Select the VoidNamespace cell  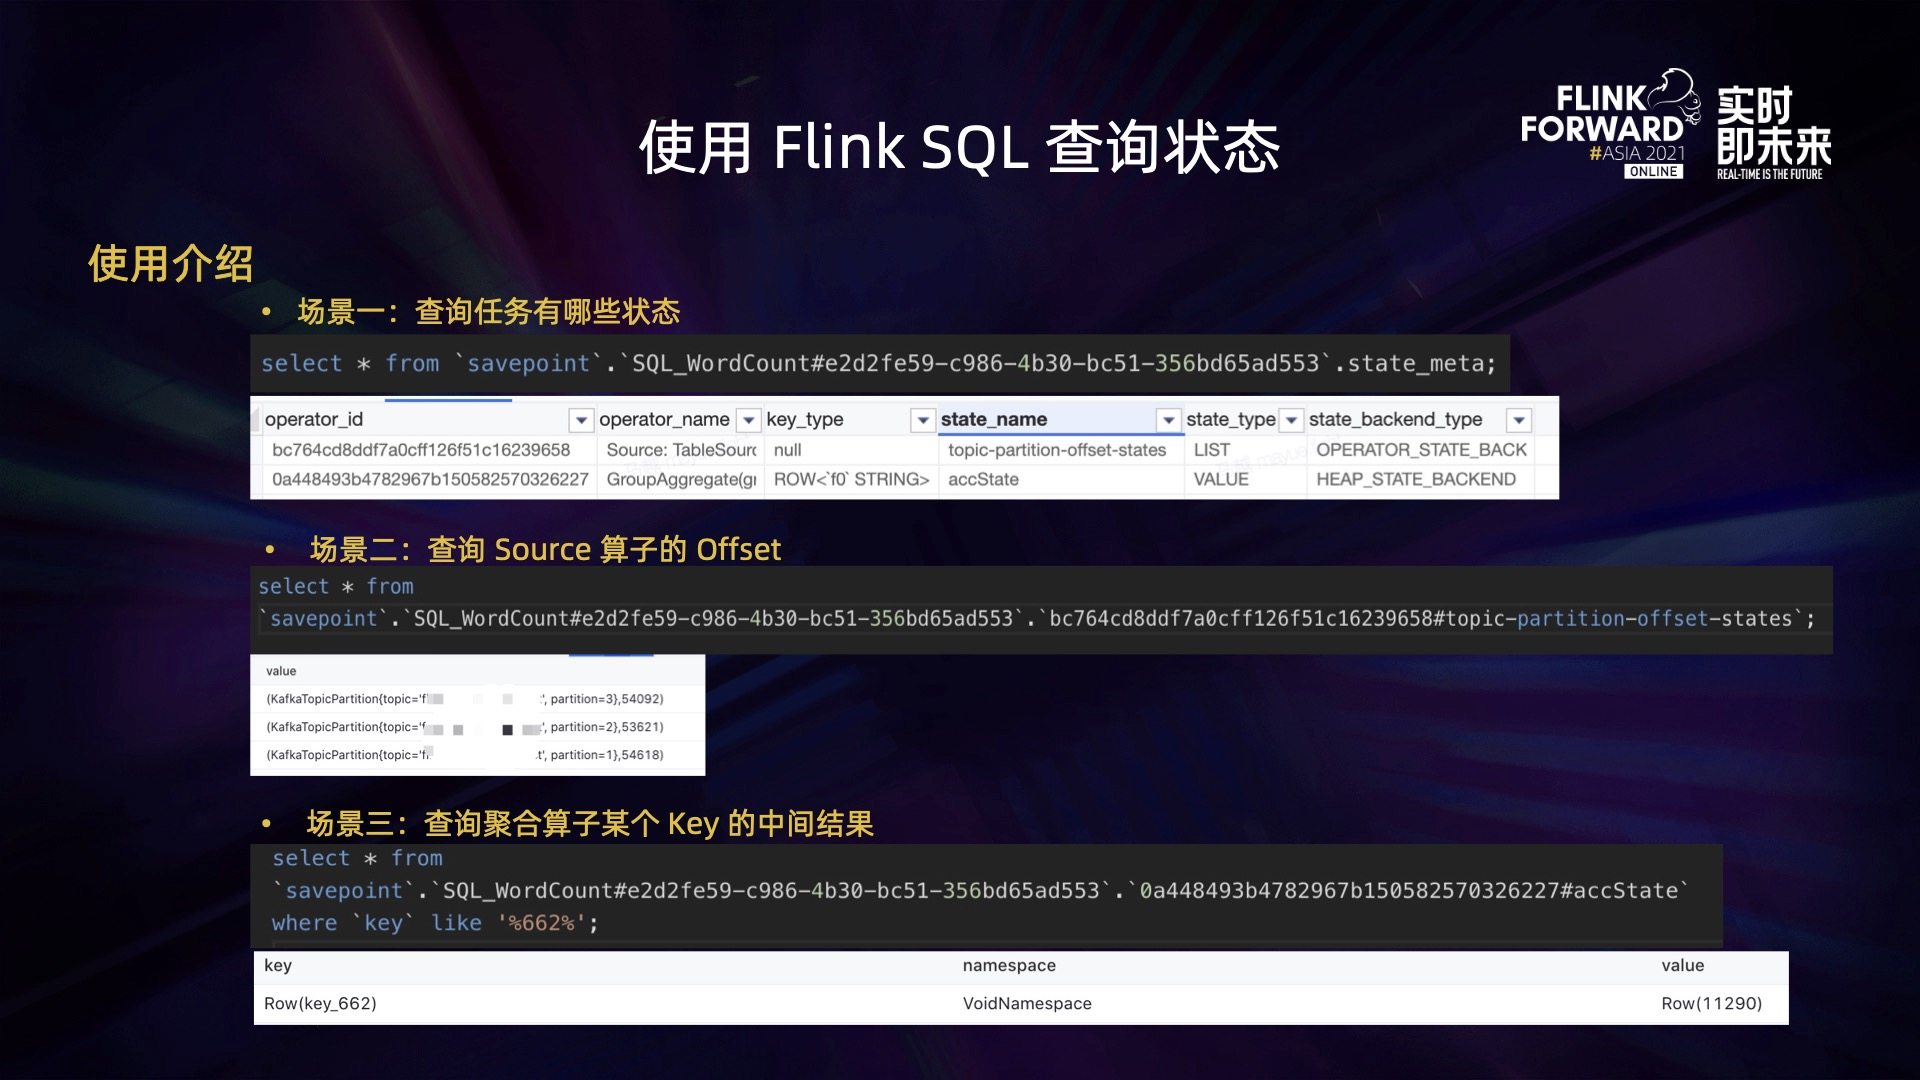1027,1003
